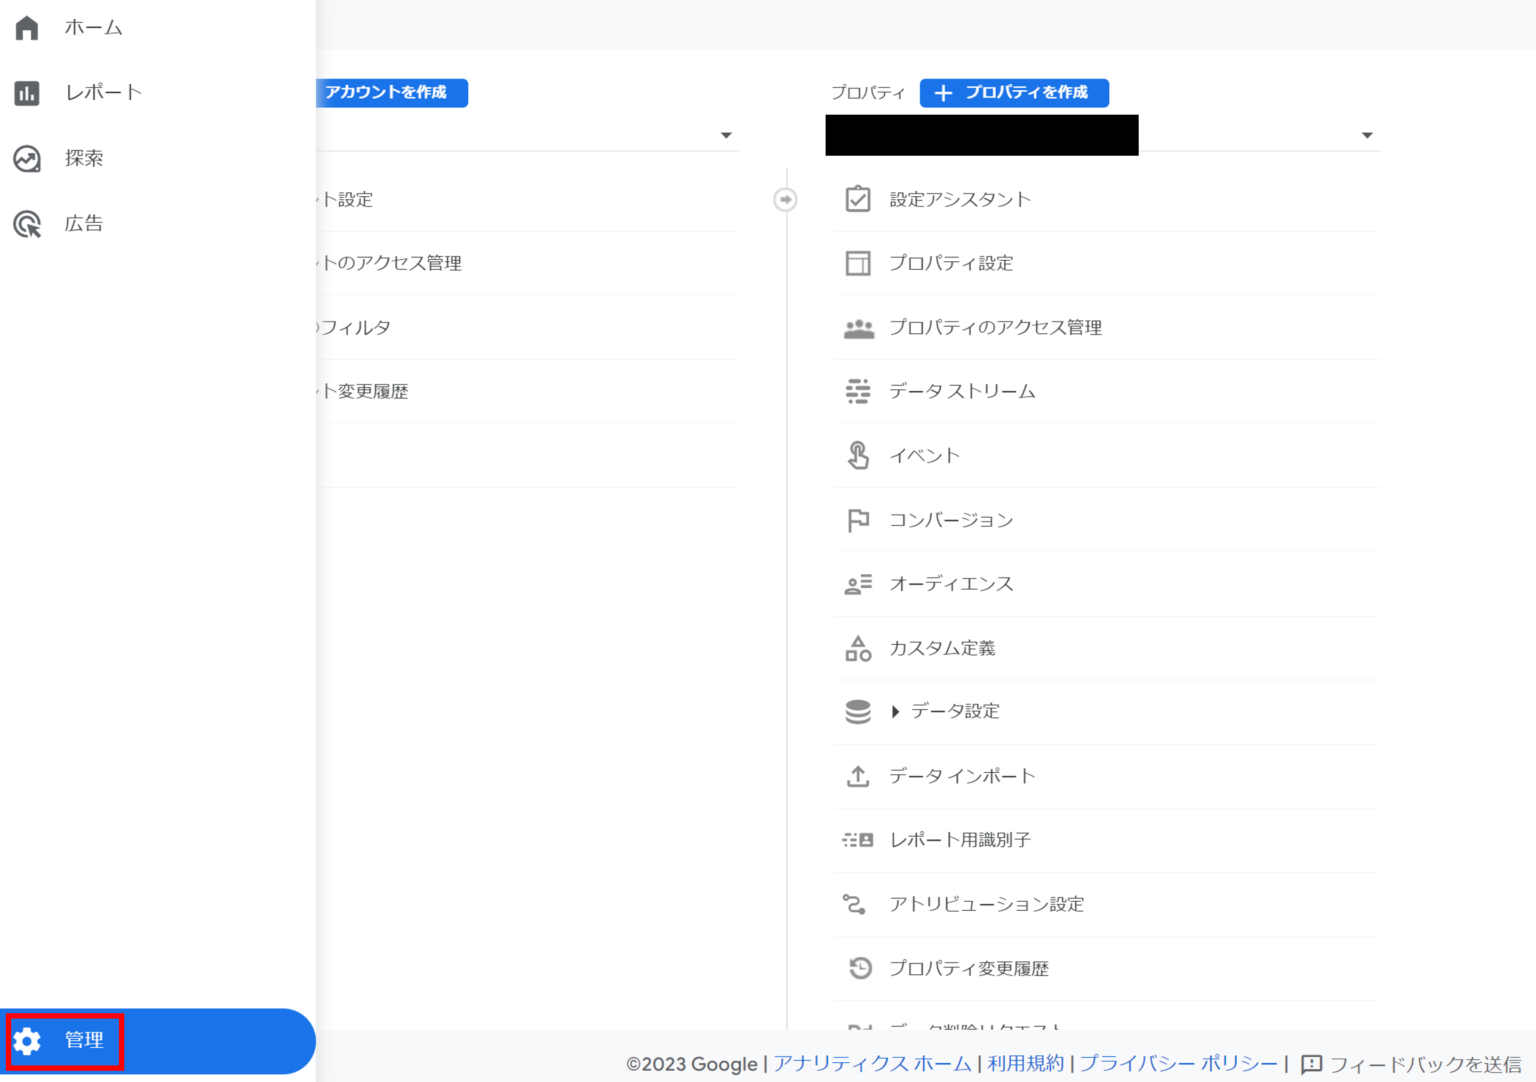
Task: Click the プロパティを作成 button
Action: [1013, 92]
